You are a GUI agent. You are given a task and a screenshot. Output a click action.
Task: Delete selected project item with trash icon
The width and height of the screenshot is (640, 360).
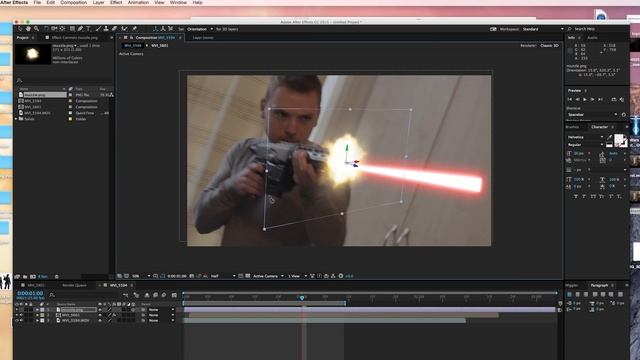click(x=57, y=276)
